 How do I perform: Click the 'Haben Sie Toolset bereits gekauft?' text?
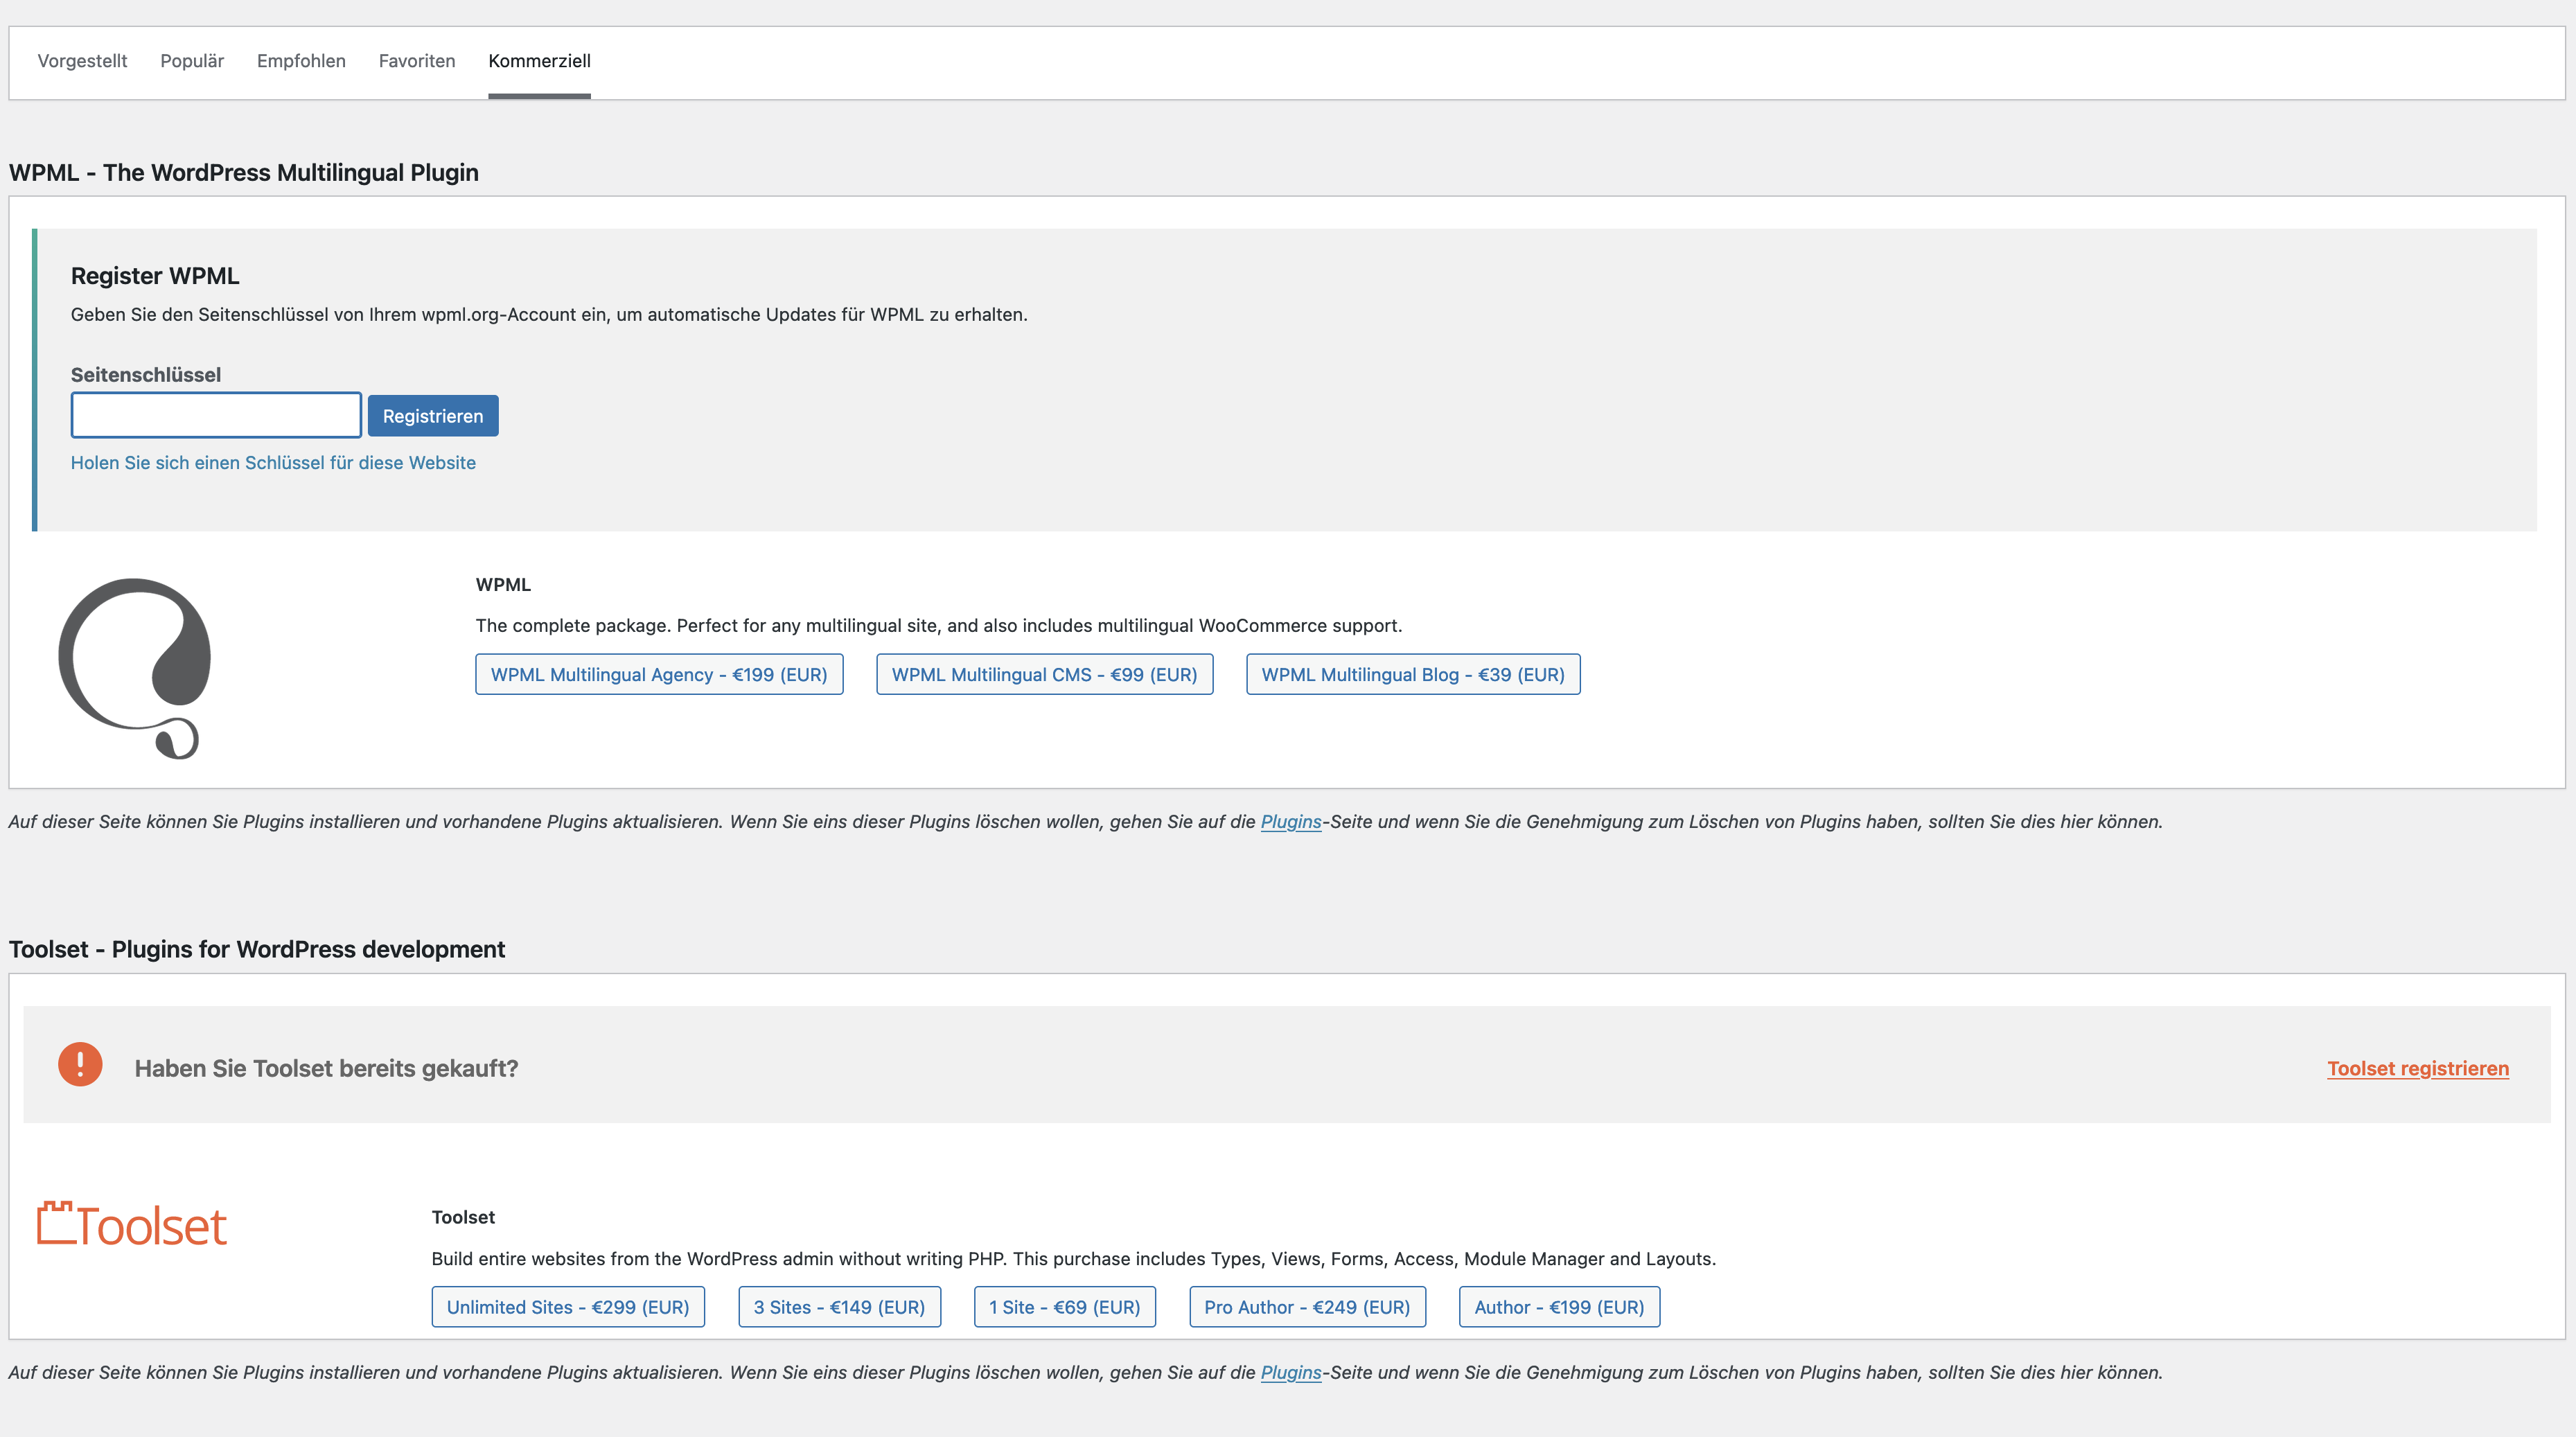(326, 1068)
